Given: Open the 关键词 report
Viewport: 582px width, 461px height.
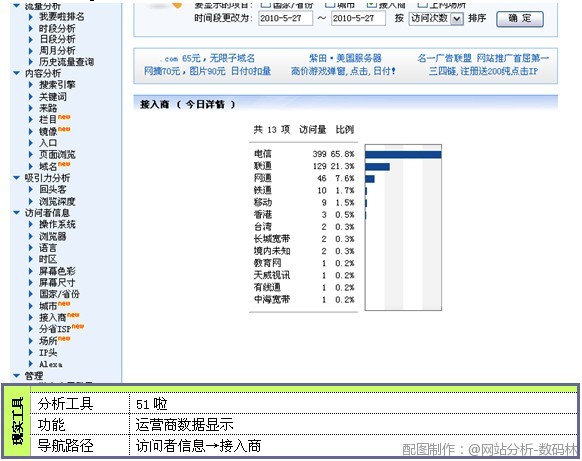Looking at the screenshot, I should coord(53,97).
